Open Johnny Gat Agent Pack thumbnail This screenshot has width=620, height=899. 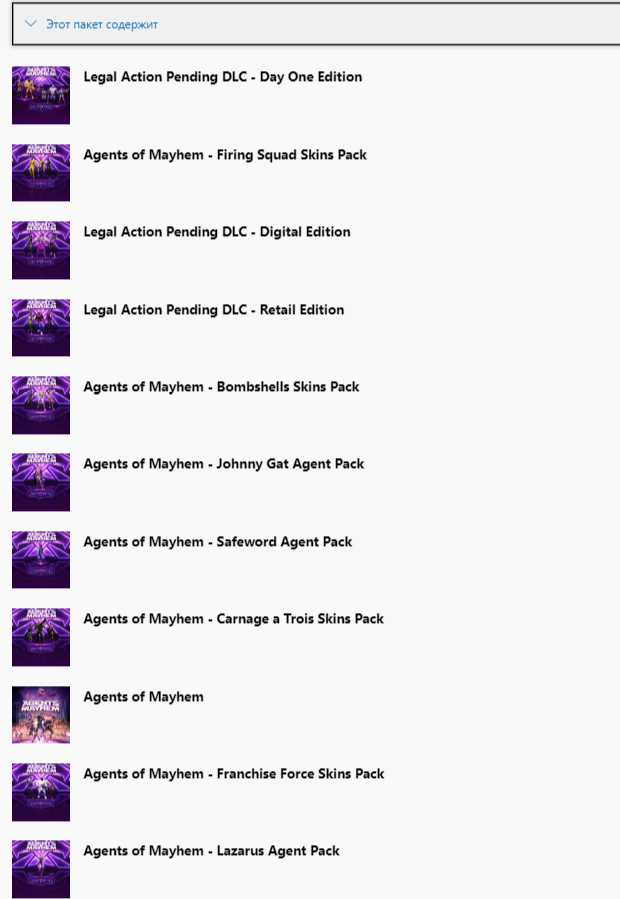pos(41,482)
